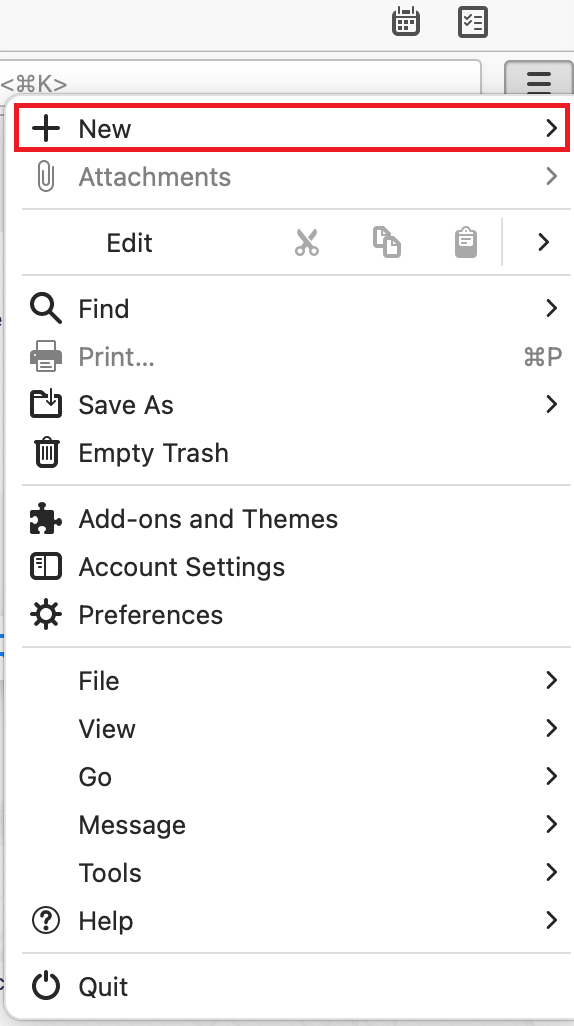Click the puzzle piece add-ons icon
Screen dimensions: 574x1026
click(46, 519)
